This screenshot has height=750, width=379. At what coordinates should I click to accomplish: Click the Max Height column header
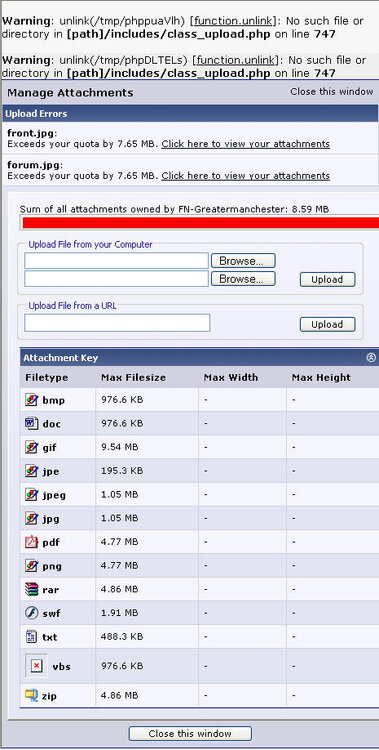[x=321, y=377]
